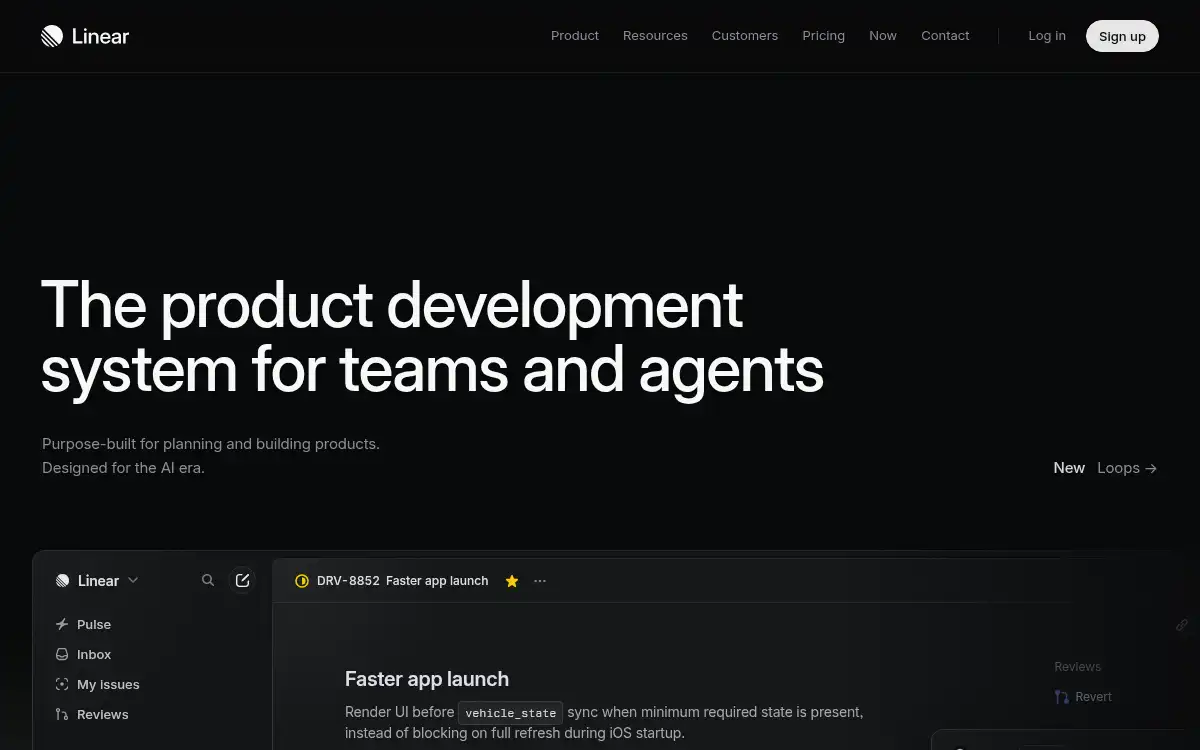The image size is (1200, 750).
Task: Click the DRV-8852 issue identifier
Action: (348, 581)
